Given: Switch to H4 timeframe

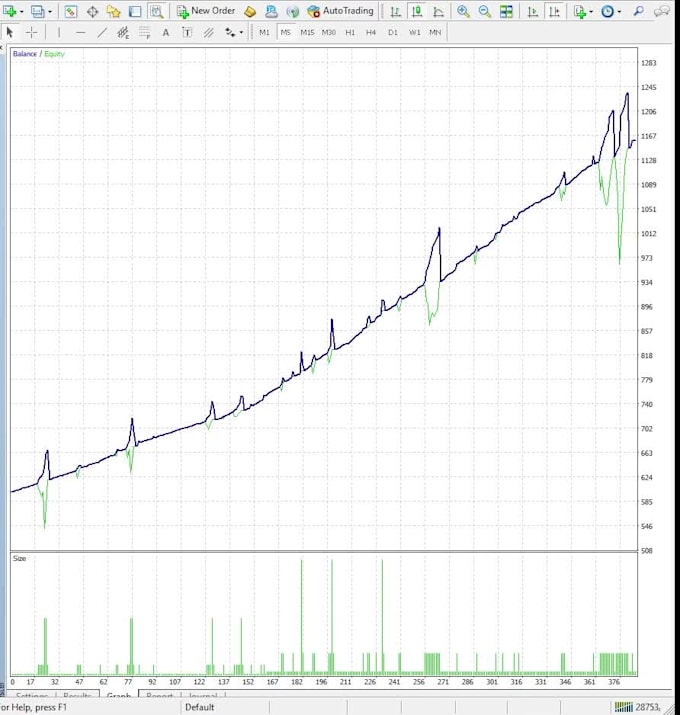Looking at the screenshot, I should tap(371, 32).
